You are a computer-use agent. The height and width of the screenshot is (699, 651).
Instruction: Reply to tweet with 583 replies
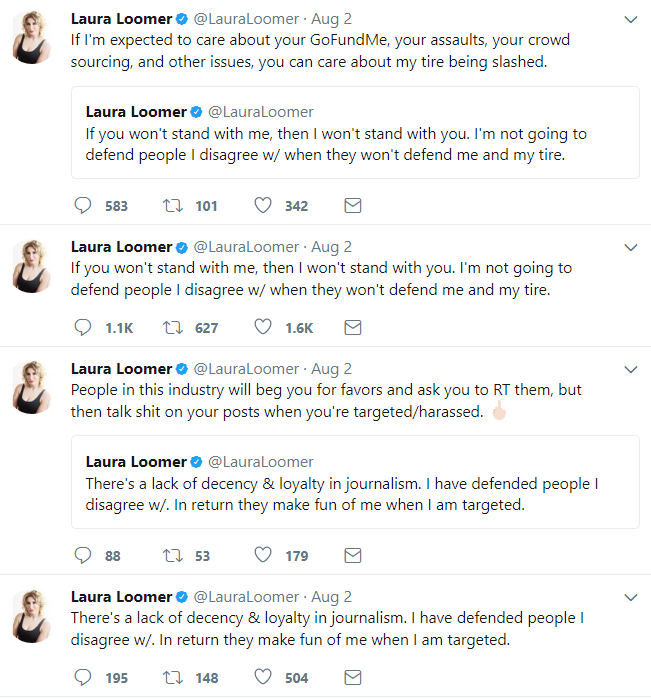[x=84, y=205]
